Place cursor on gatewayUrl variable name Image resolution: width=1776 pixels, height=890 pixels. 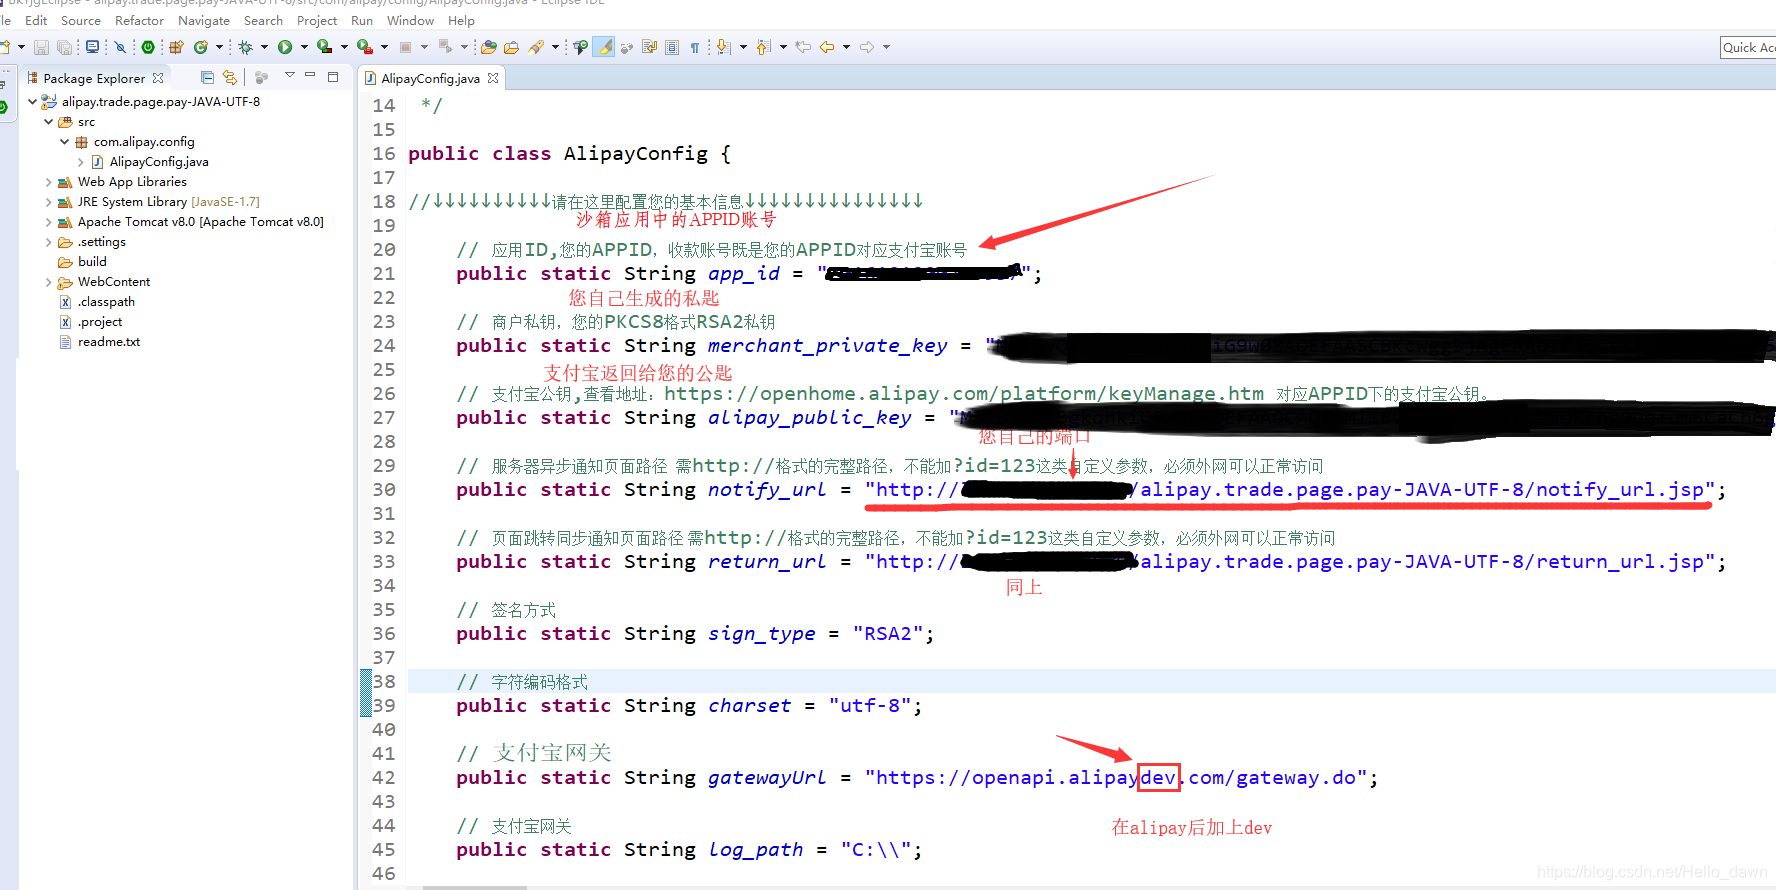click(767, 778)
